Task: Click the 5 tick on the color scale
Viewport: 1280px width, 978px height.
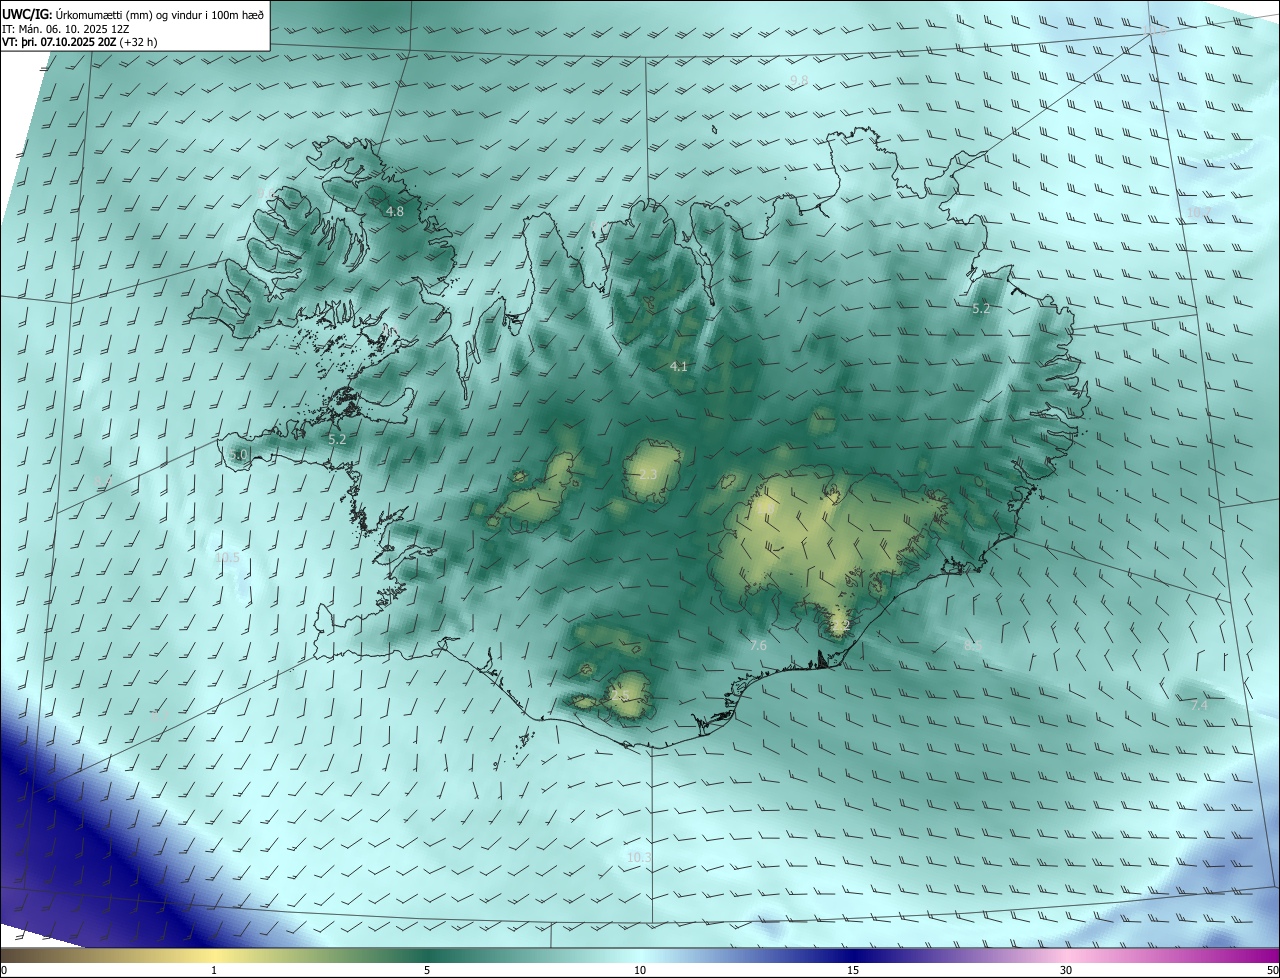Action: (427, 971)
